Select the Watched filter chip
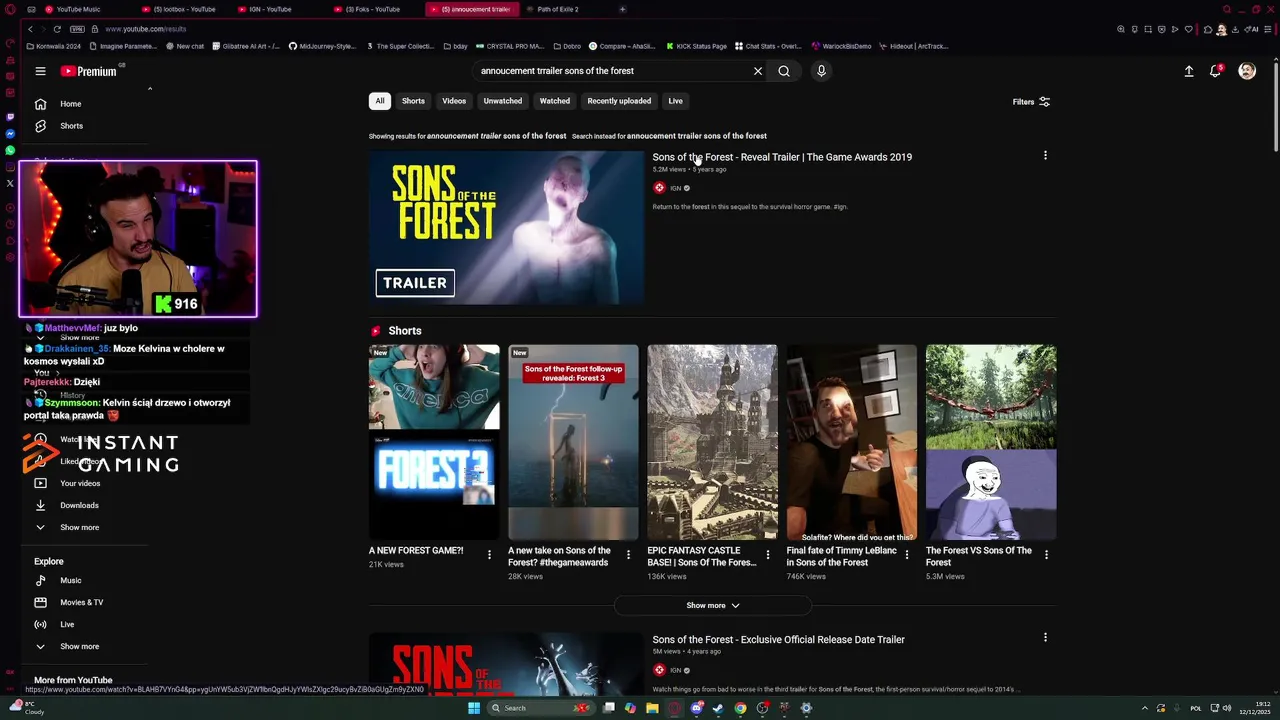The image size is (1280, 720). click(x=555, y=101)
